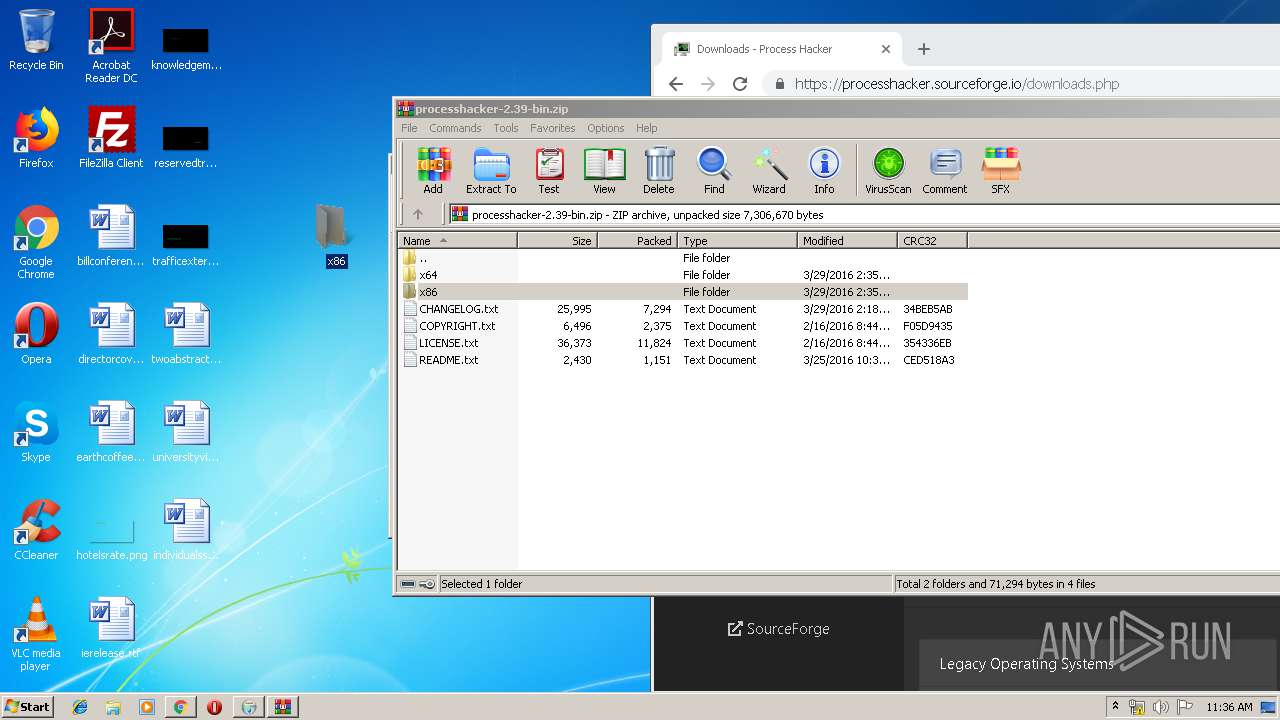Select the FileZilla Client desktop icon
Image resolution: width=1280 pixels, height=720 pixels.
(111, 138)
